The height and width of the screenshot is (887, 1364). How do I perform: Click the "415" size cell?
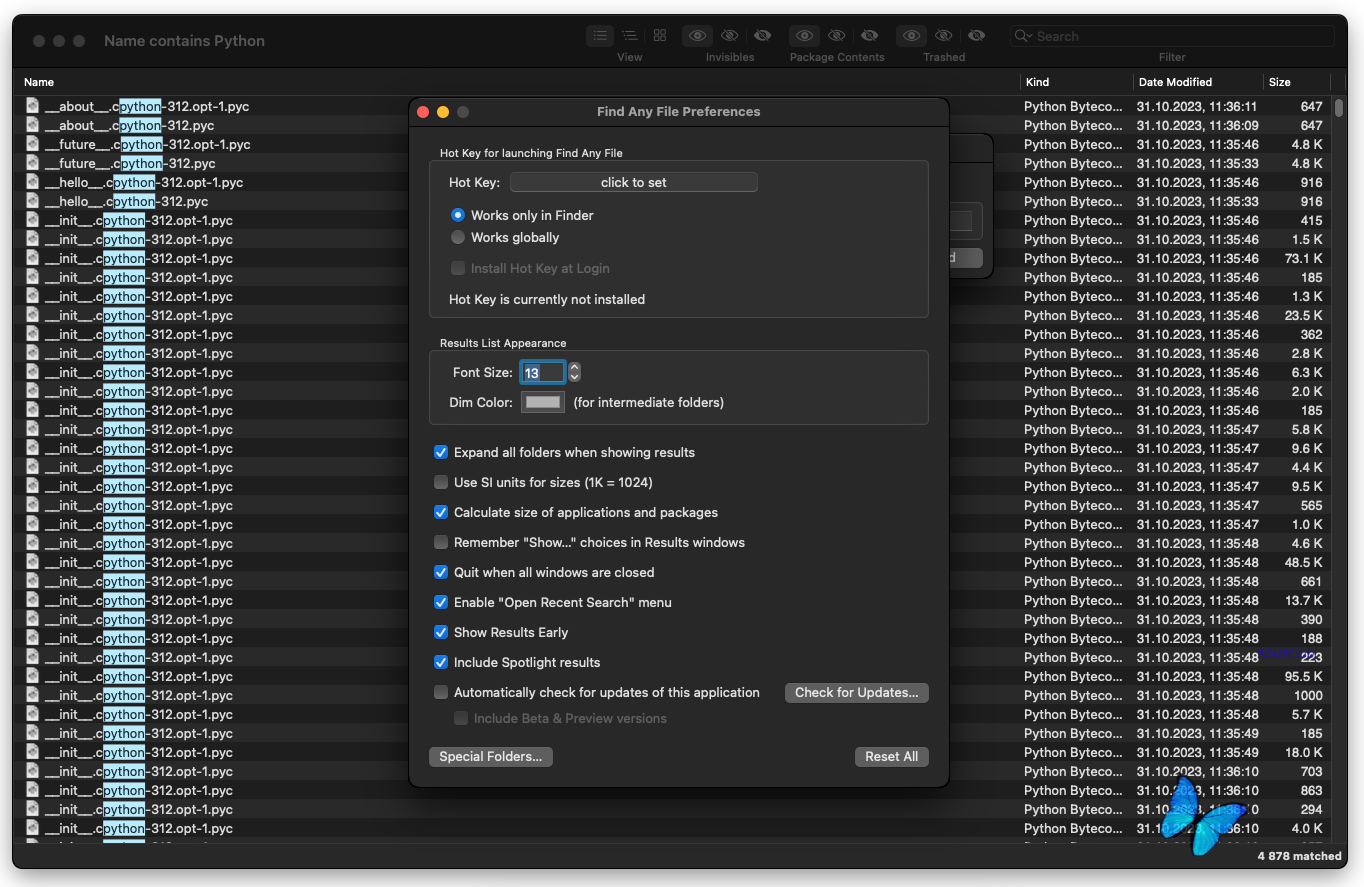point(1311,220)
